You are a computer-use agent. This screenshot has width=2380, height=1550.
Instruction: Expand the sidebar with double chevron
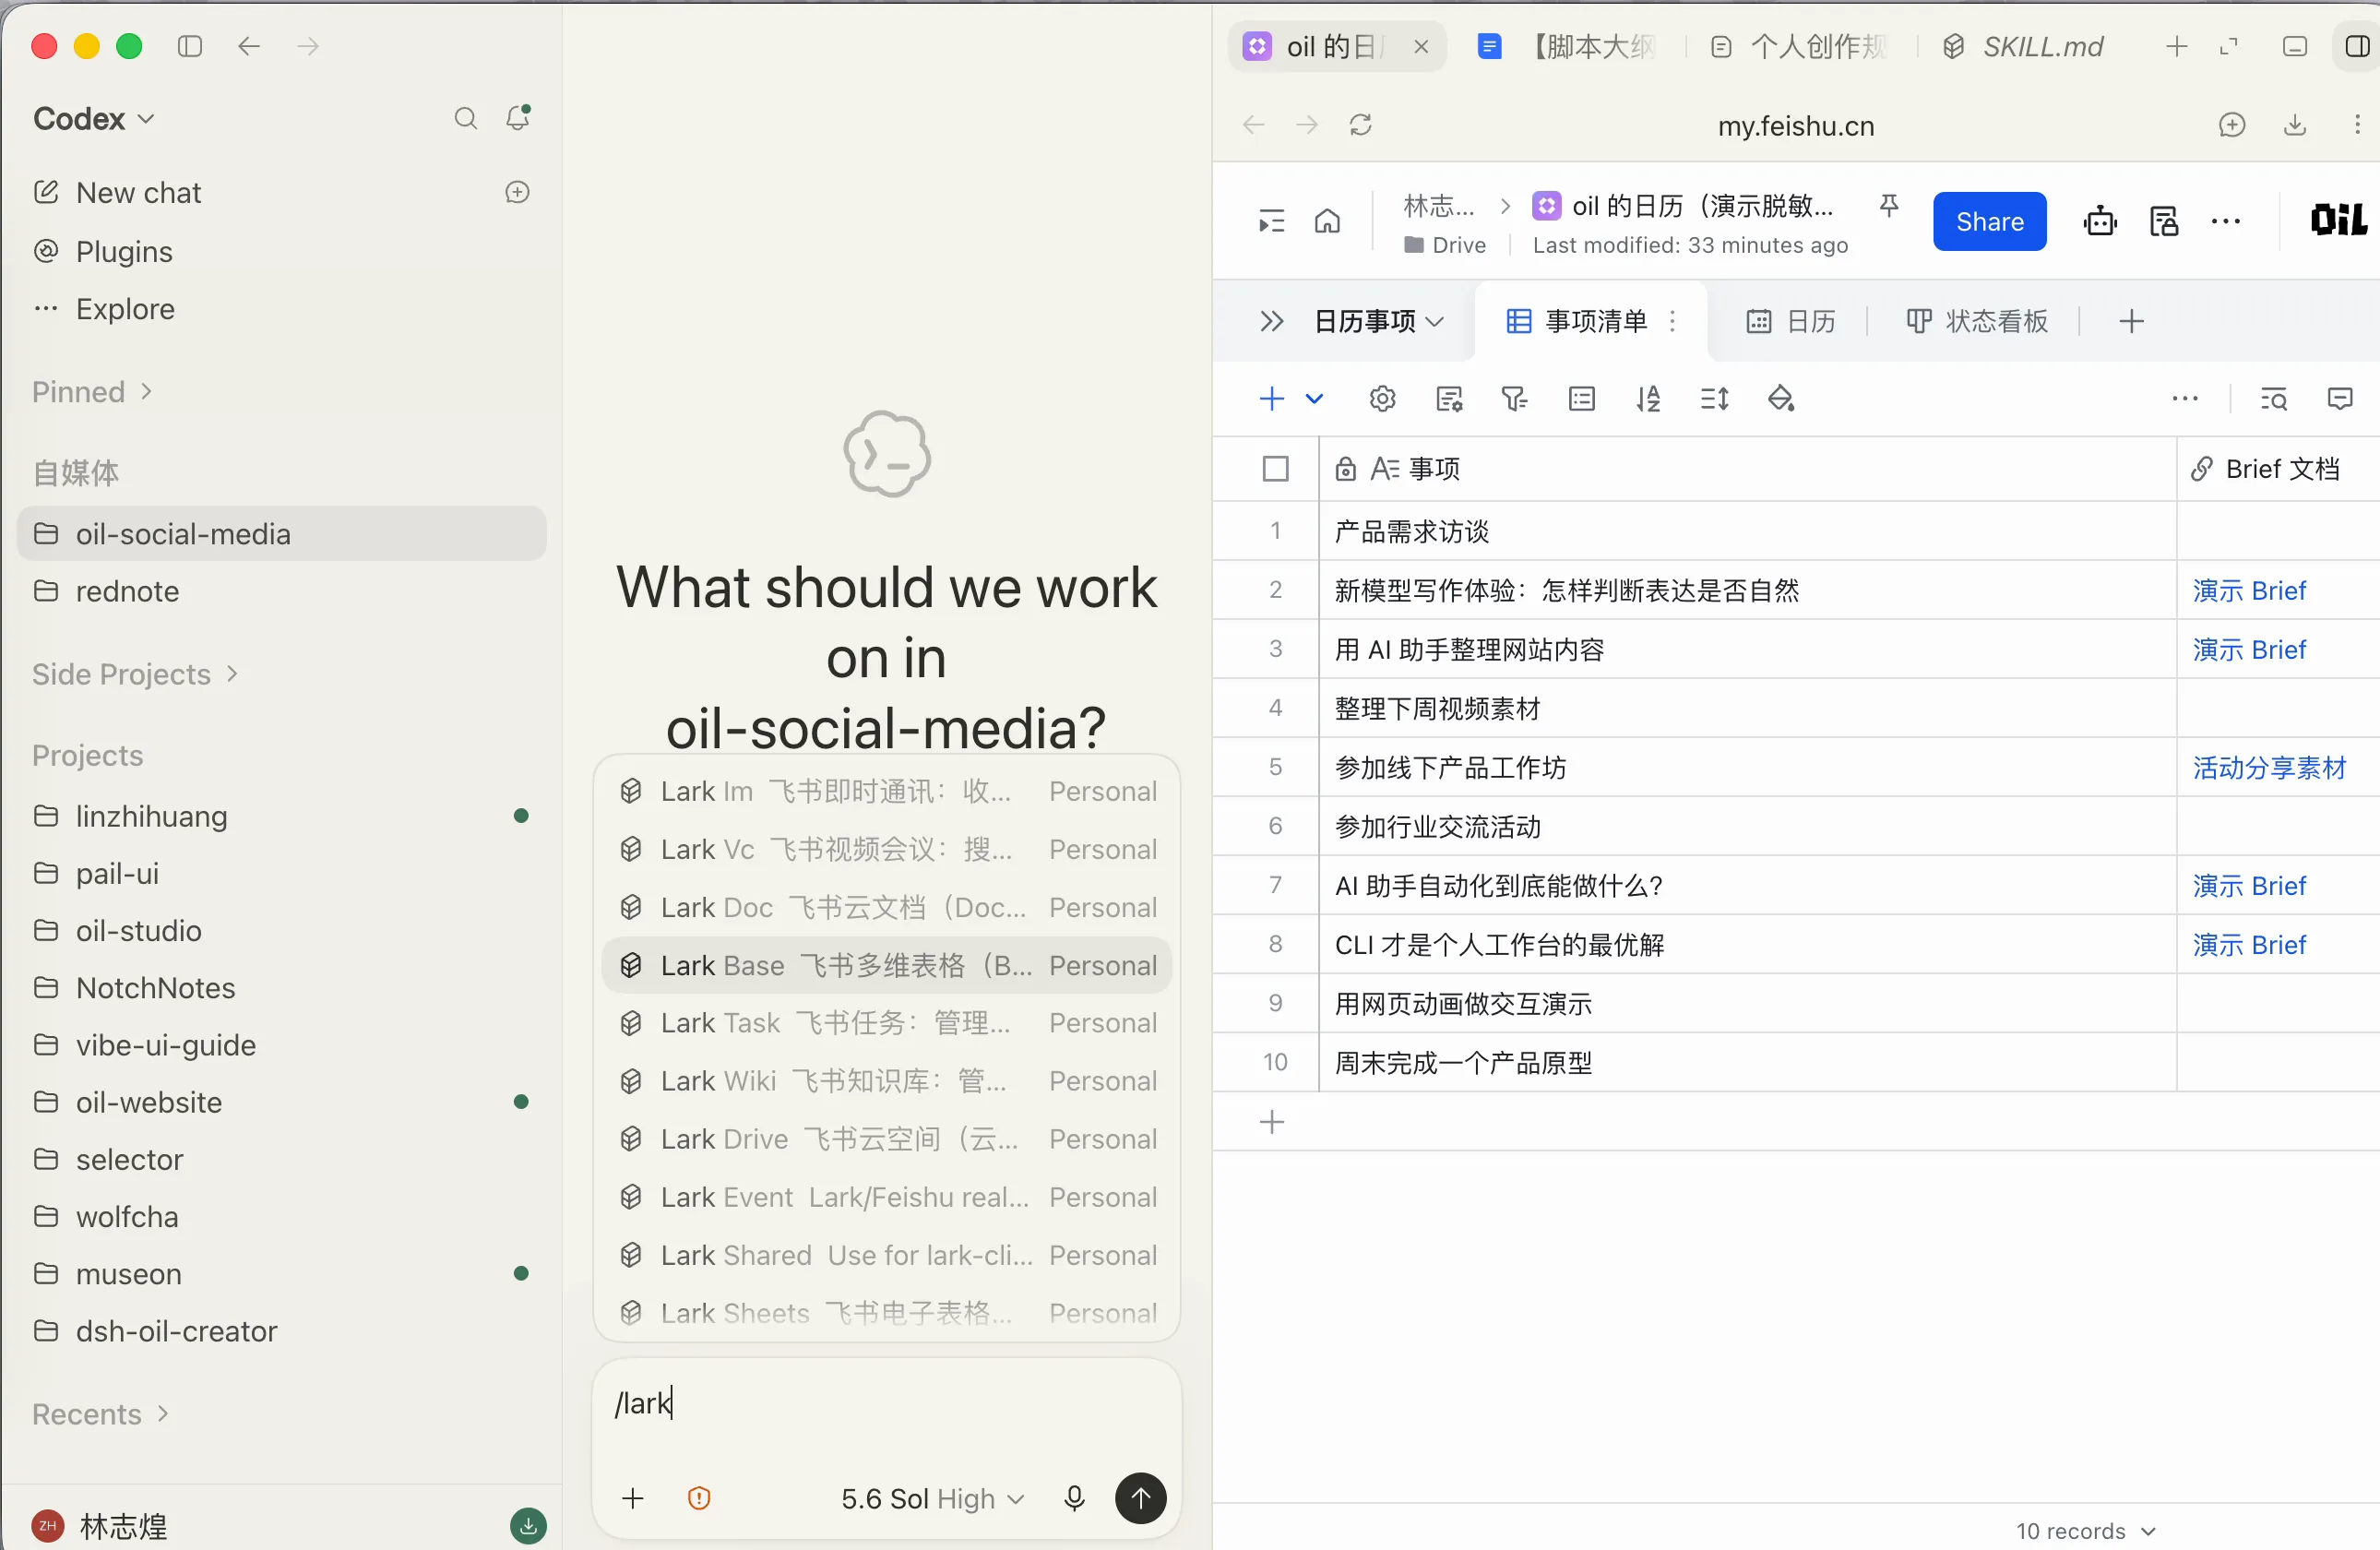click(x=1271, y=321)
